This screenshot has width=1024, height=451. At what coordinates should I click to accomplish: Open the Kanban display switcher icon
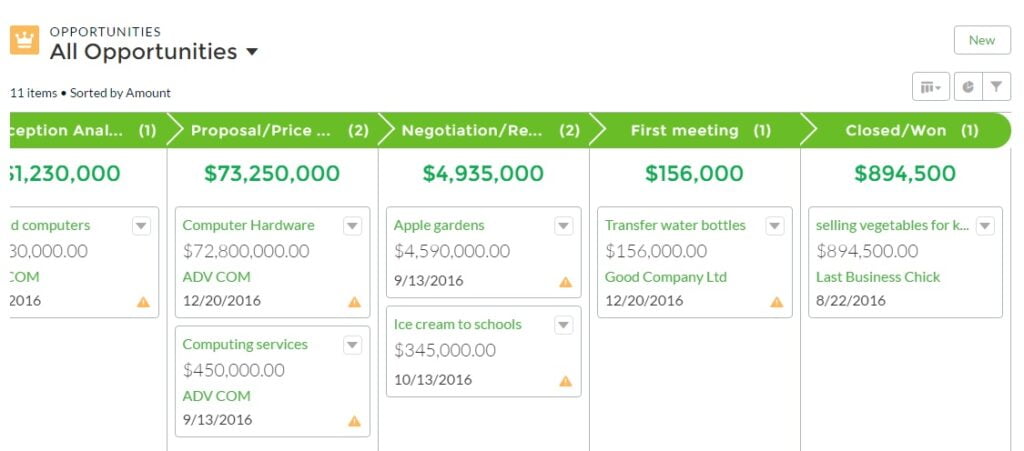coord(931,87)
